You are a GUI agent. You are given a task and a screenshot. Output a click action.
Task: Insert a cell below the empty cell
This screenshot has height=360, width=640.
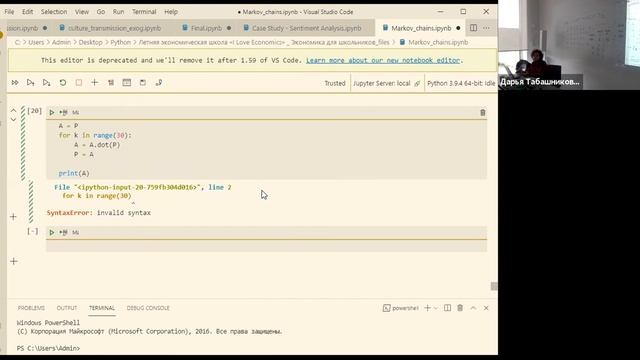coord(13,261)
